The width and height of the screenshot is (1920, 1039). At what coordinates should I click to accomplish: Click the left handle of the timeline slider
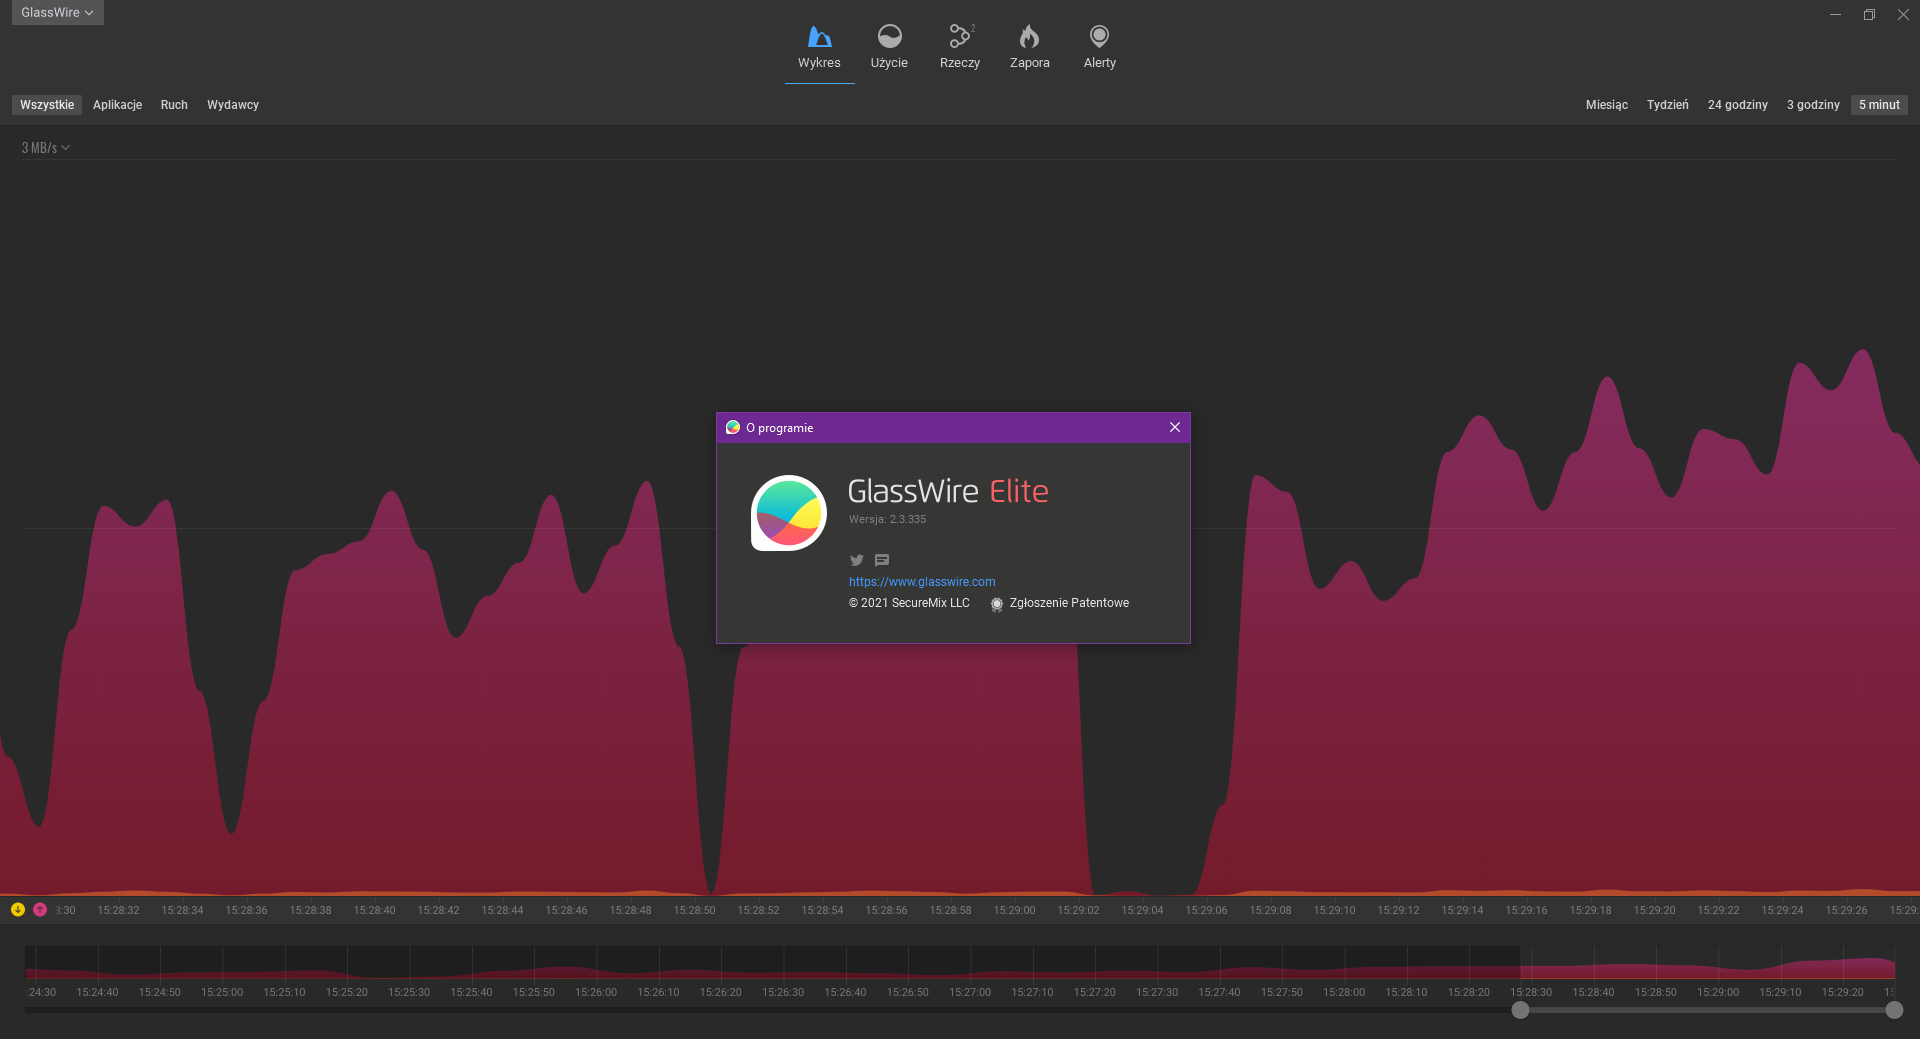1520,1010
